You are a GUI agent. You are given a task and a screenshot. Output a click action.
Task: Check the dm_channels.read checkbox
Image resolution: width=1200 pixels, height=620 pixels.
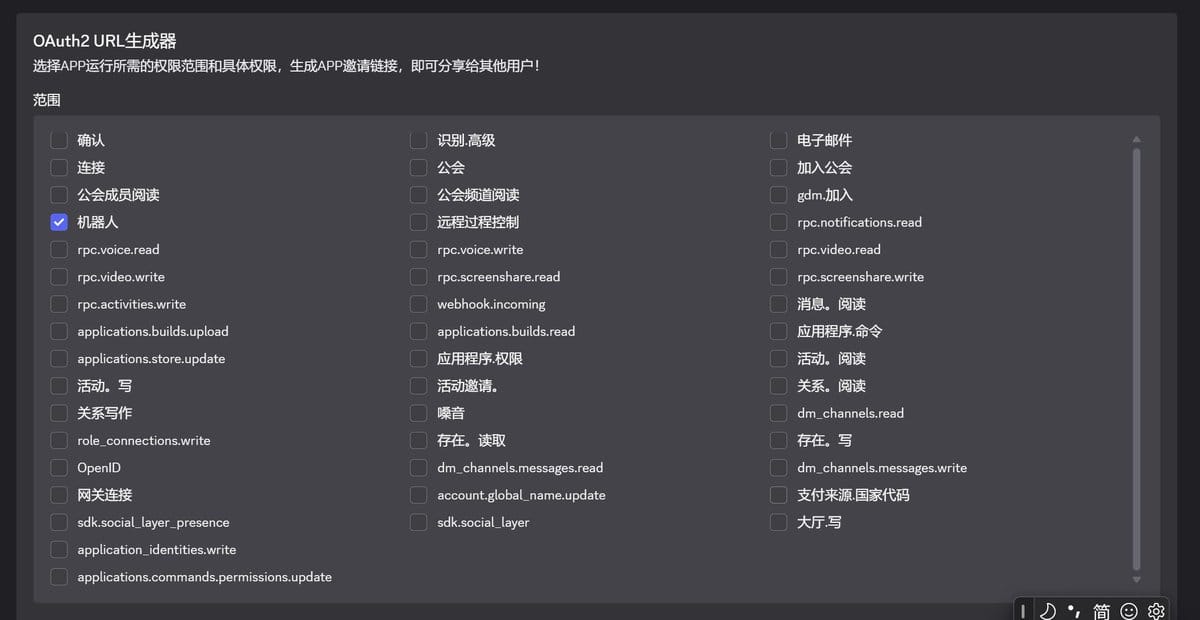point(779,413)
